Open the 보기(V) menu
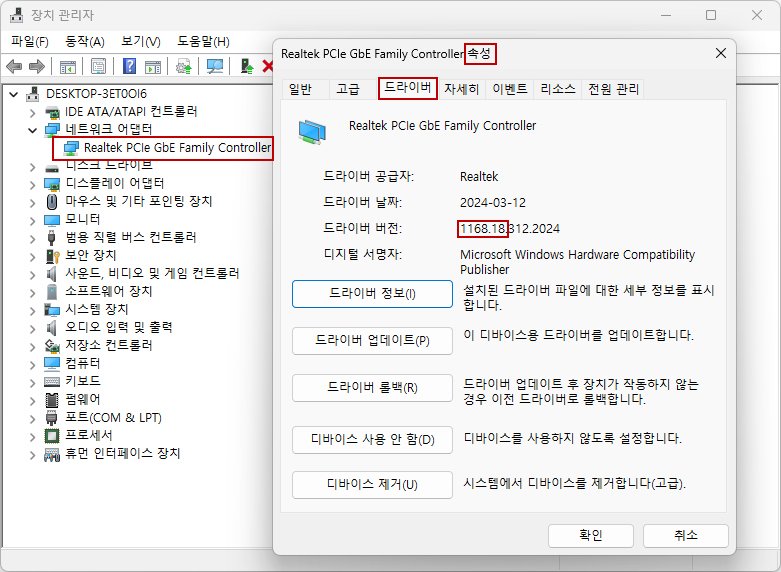Screen dimensions: 781x572 click(x=141, y=42)
